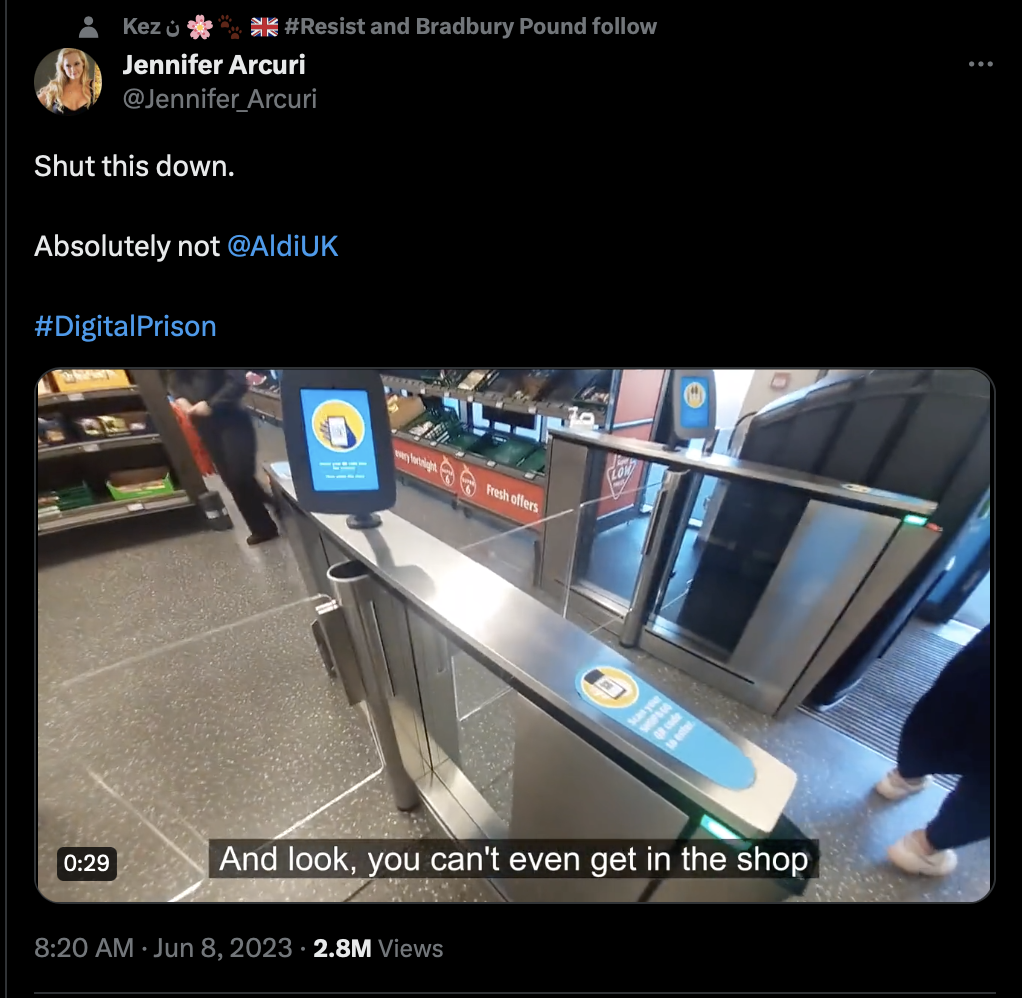Screen dimensions: 1022x998
Task: Click the person icon beside Kez
Action: [88, 27]
